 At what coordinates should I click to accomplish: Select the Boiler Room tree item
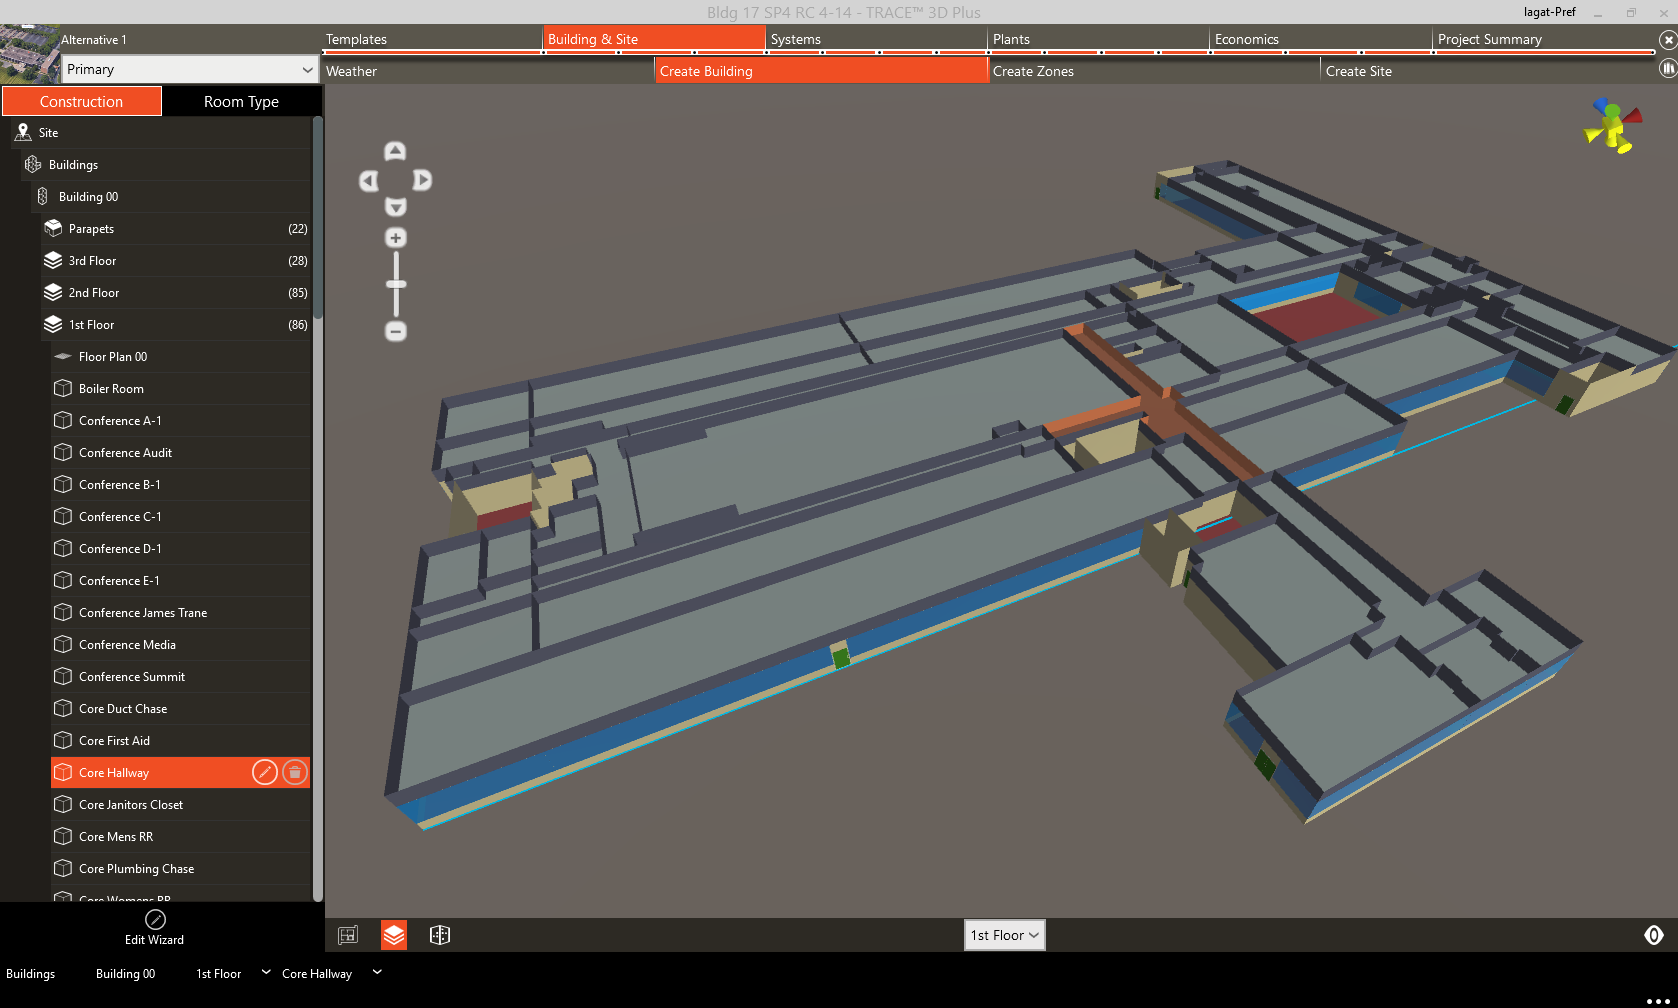[x=110, y=388]
